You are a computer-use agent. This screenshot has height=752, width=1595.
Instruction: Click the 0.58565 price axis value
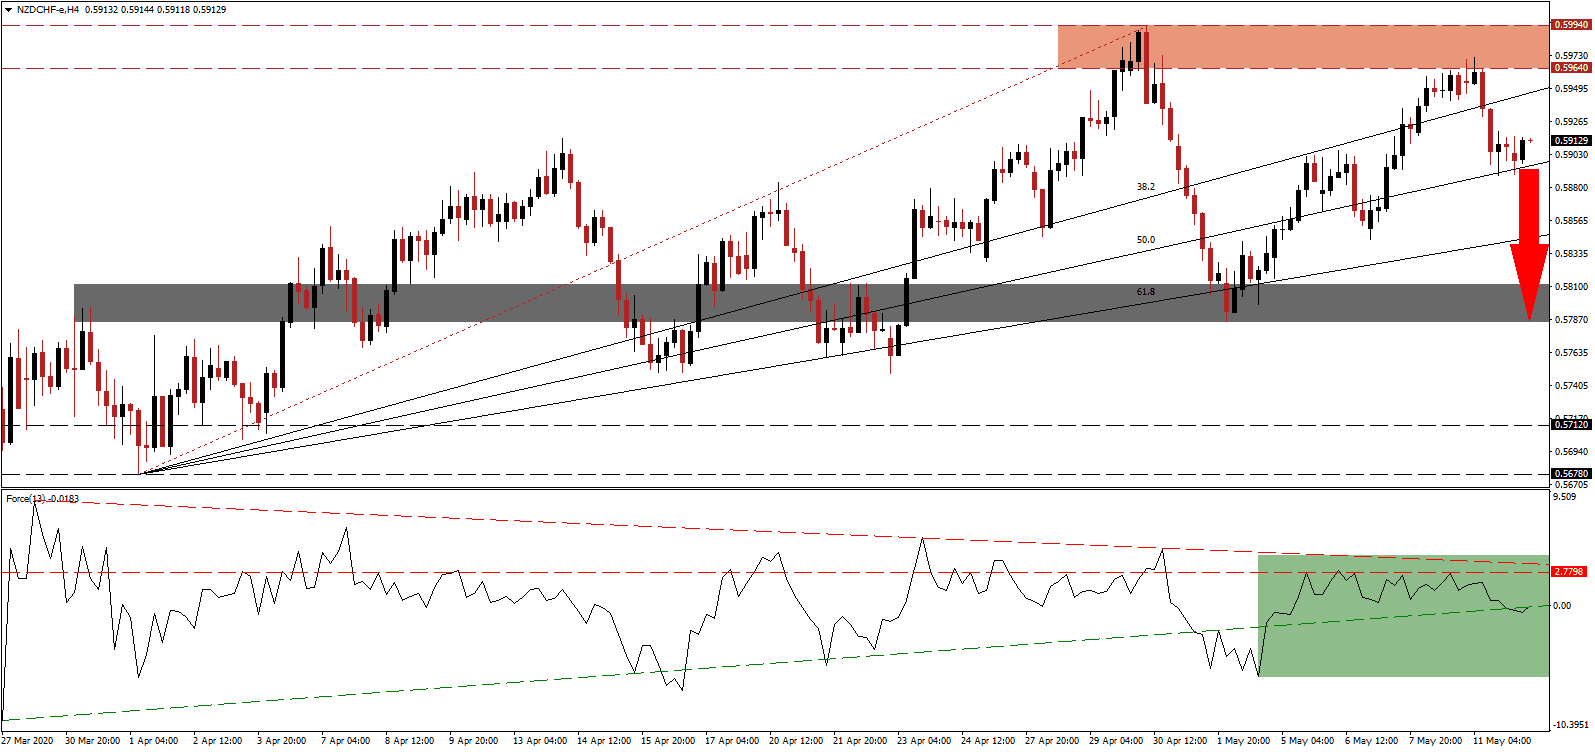pos(1573,221)
